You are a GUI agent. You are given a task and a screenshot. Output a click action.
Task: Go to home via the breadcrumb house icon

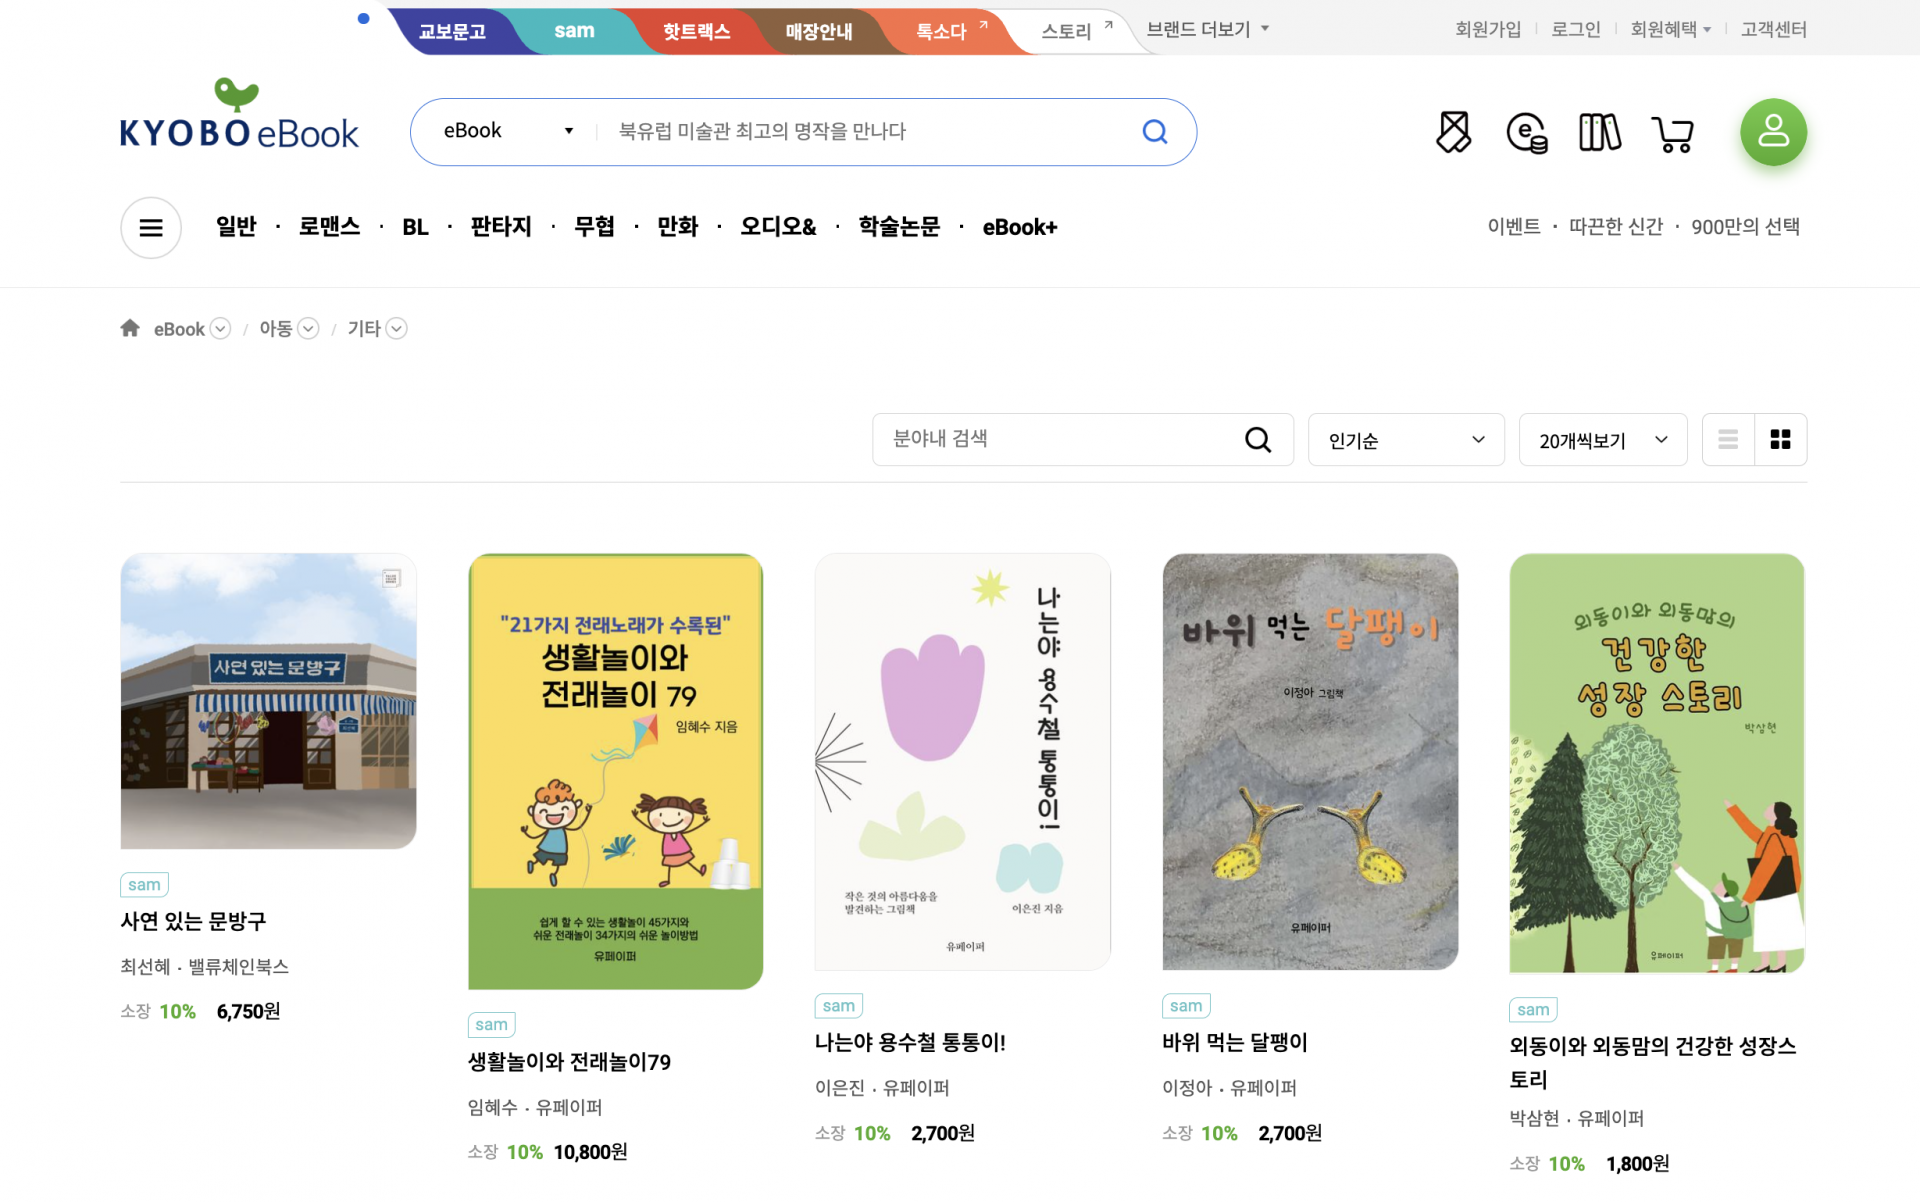point(130,328)
